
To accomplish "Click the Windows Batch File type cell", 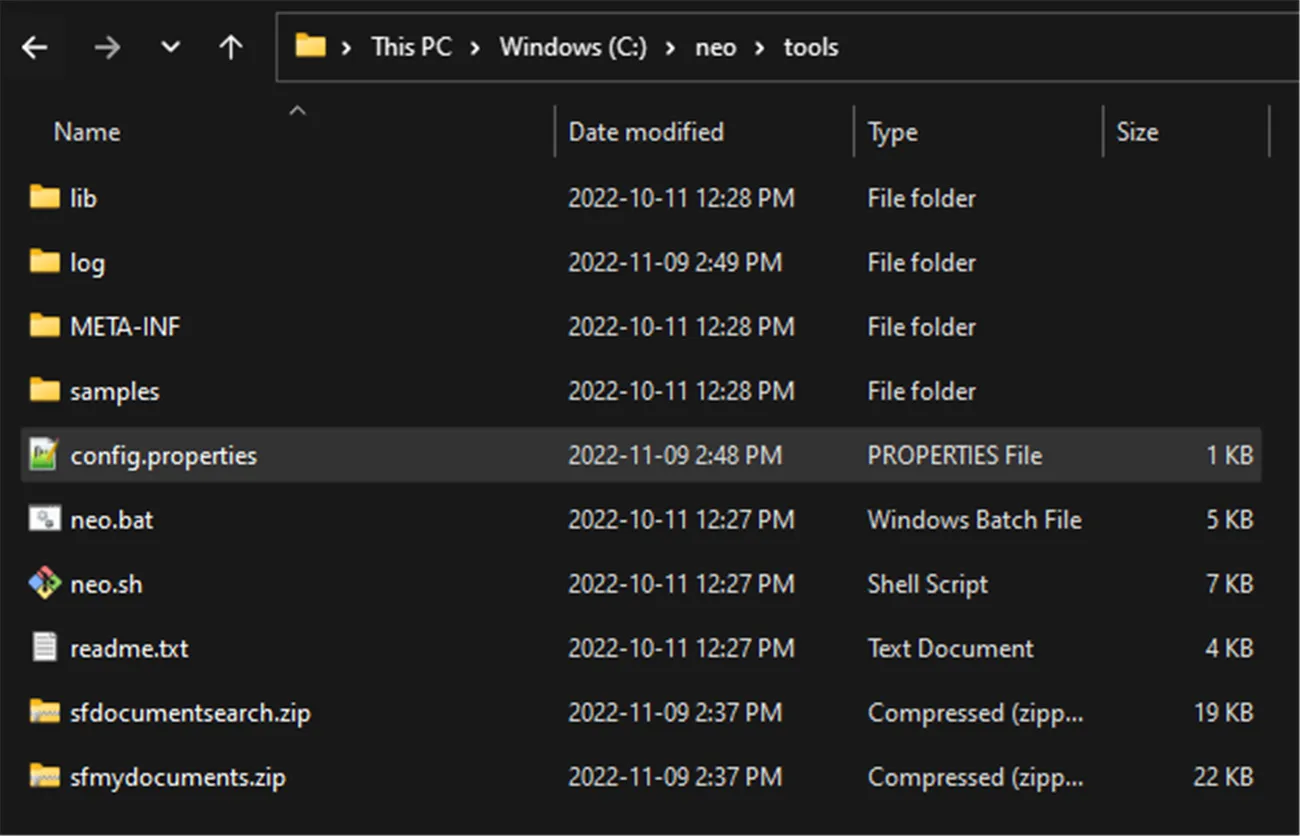I will tap(975, 519).
